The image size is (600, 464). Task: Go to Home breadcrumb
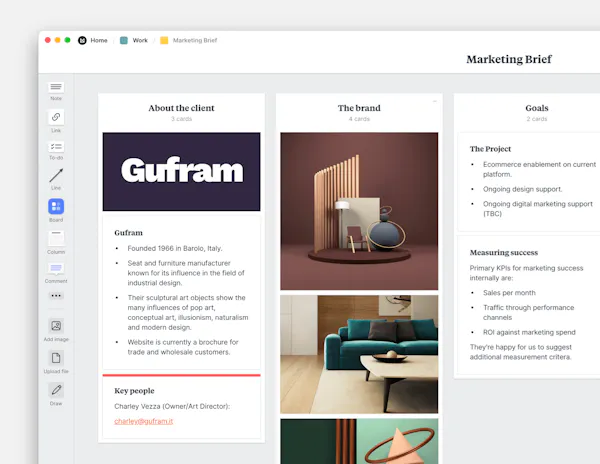(x=99, y=40)
